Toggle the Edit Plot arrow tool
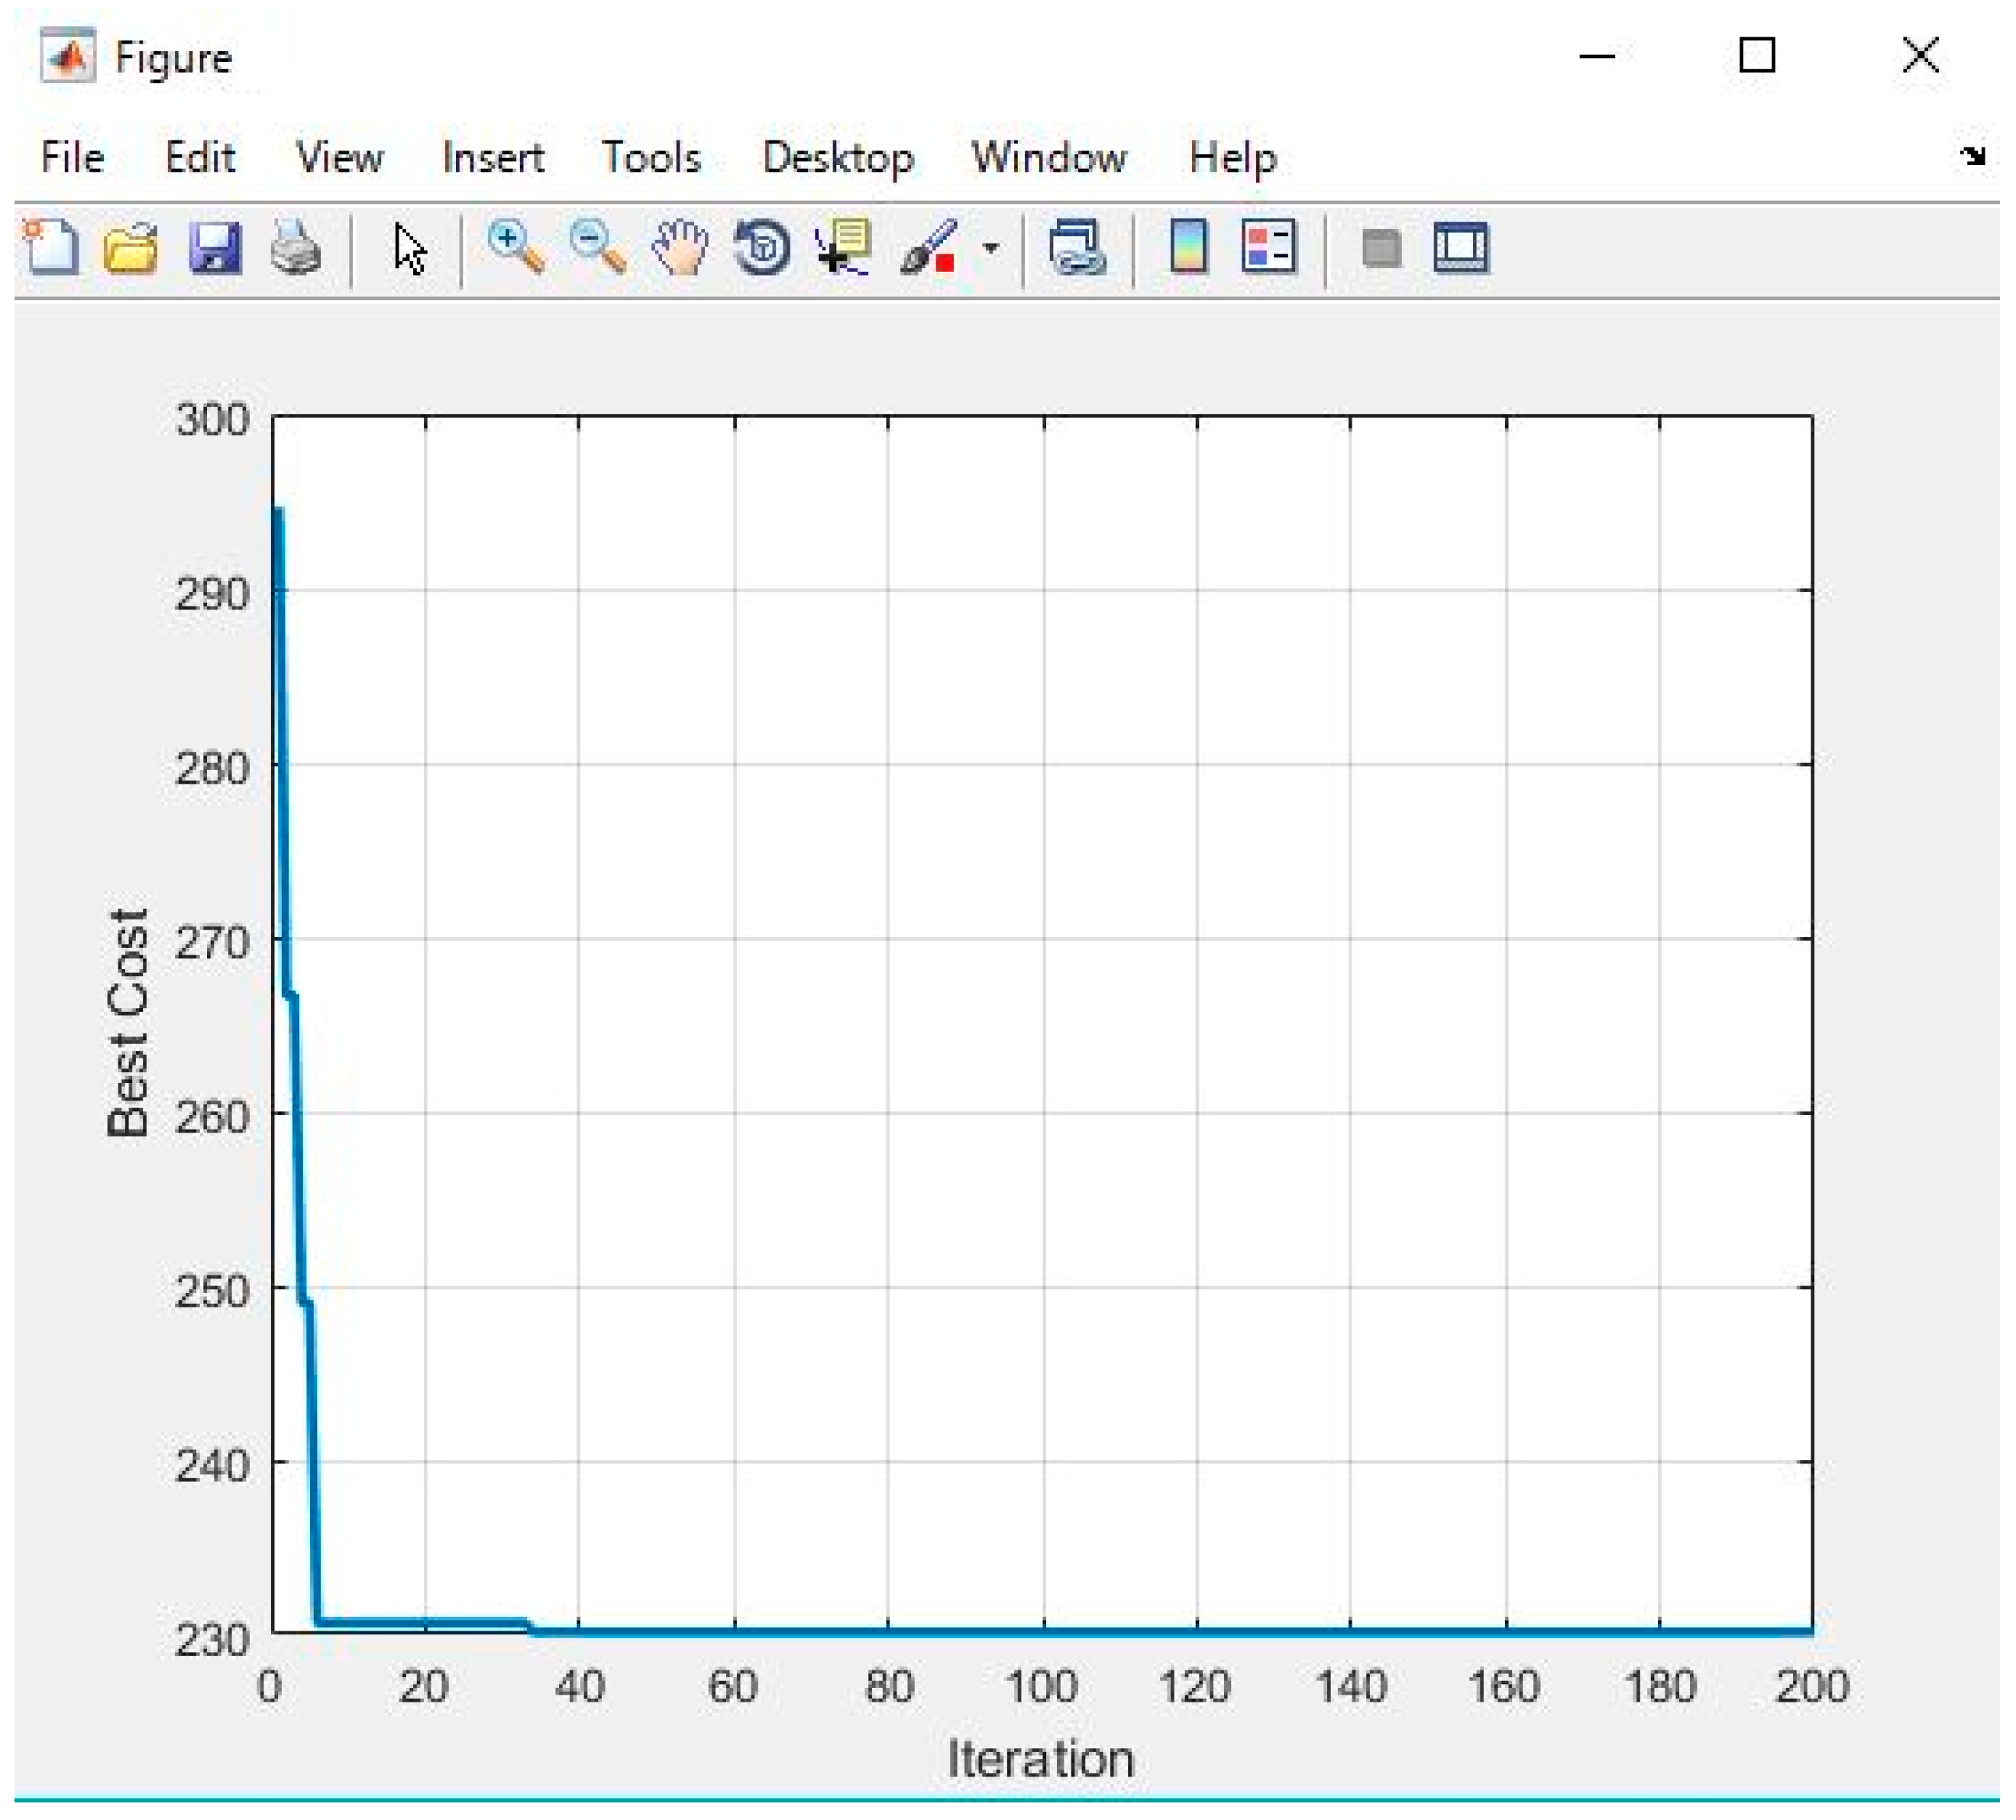This screenshot has height=1820, width=2016. click(x=409, y=248)
